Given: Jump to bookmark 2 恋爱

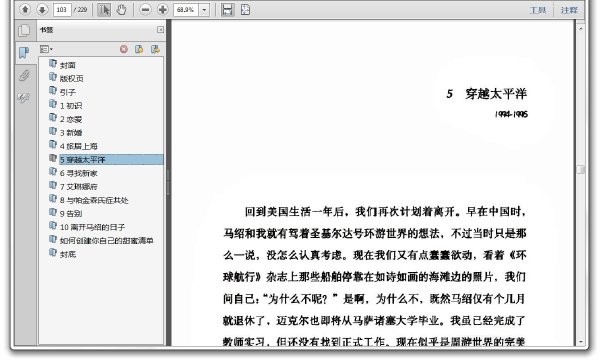Looking at the screenshot, I should (71, 119).
